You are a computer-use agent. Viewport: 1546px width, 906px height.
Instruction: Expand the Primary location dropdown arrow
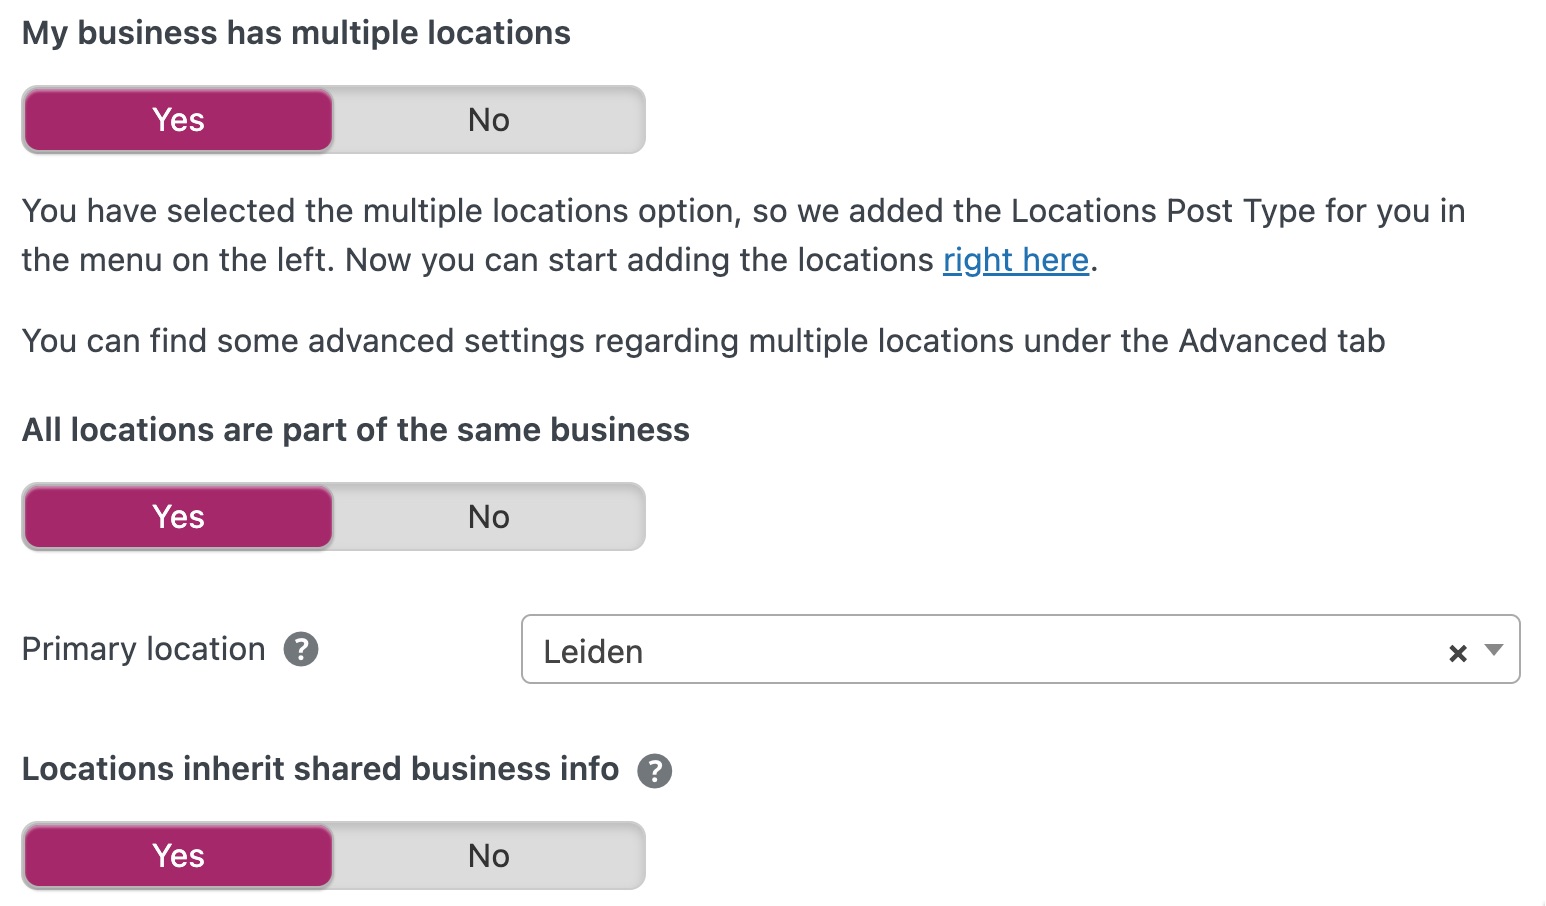pos(1494,650)
